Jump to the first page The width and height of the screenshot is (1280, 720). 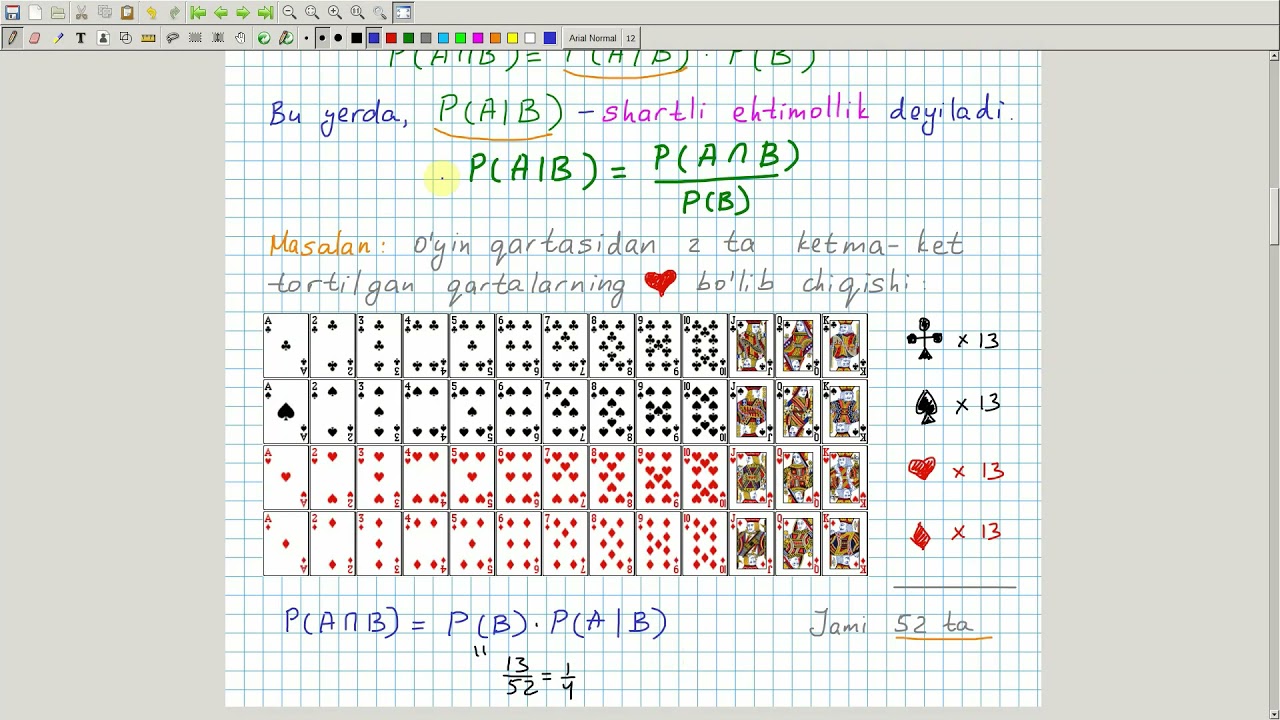tap(198, 13)
